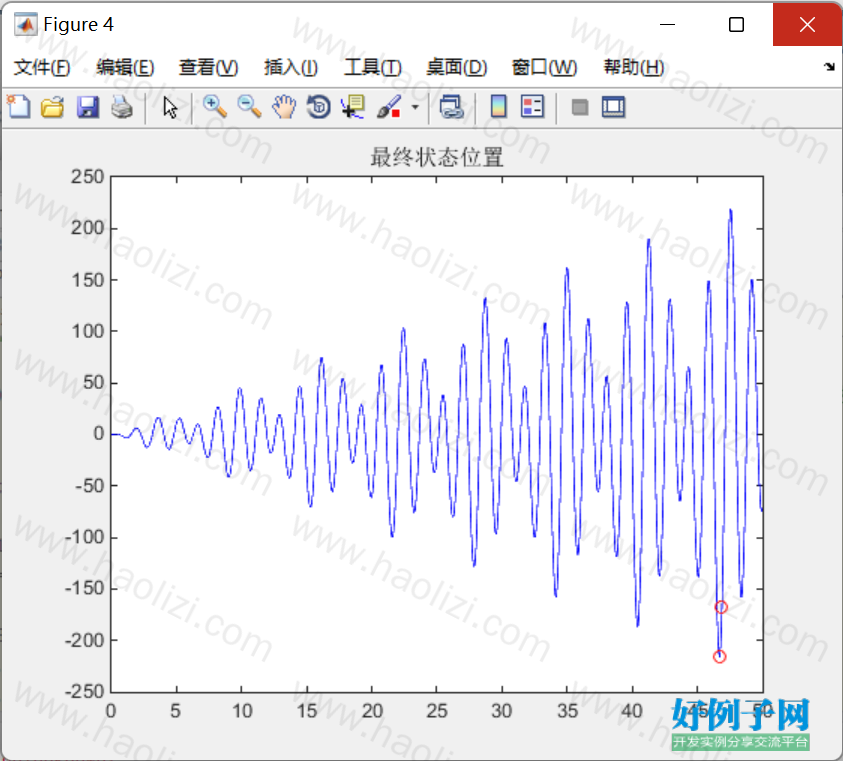Click the MATLAB logo in title bar
This screenshot has width=843, height=761.
[25, 25]
